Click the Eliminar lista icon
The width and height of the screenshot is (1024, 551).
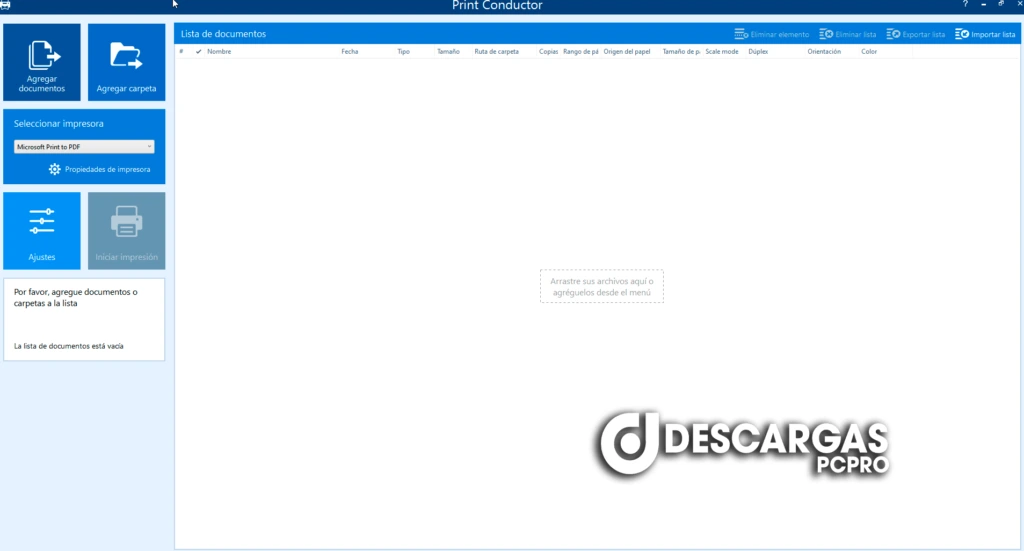826,34
